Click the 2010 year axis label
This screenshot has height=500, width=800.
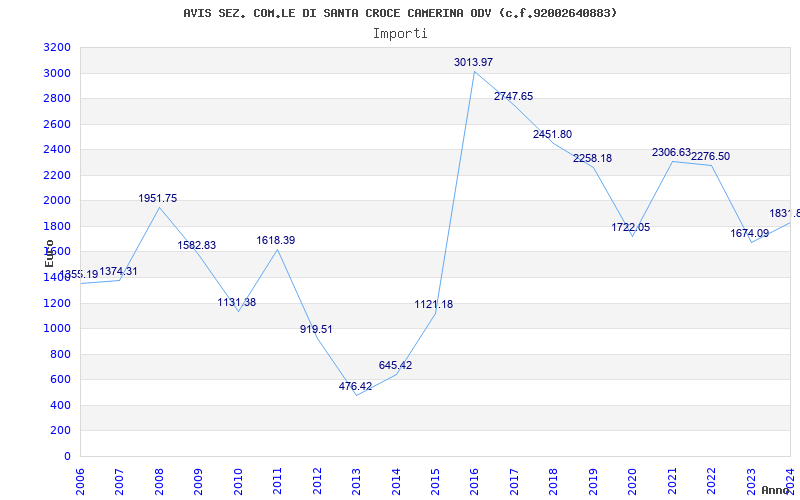238,482
